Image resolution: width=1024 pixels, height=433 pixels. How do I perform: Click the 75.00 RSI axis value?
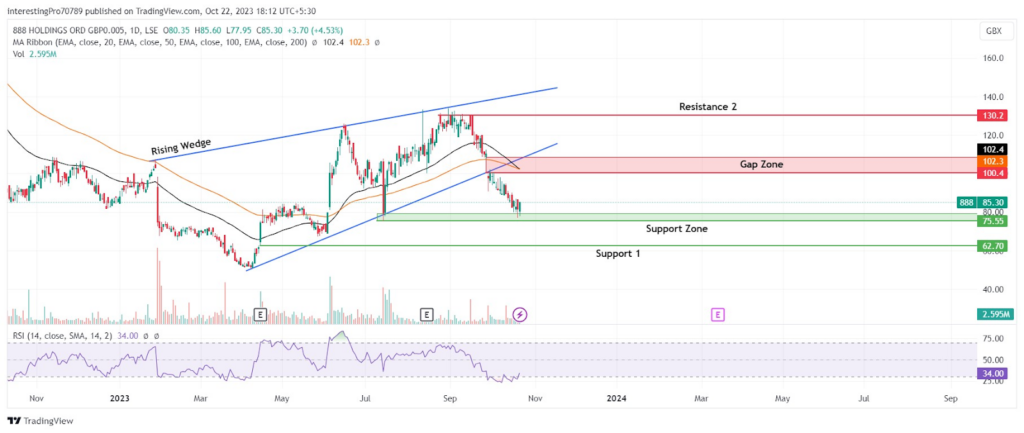tap(993, 338)
